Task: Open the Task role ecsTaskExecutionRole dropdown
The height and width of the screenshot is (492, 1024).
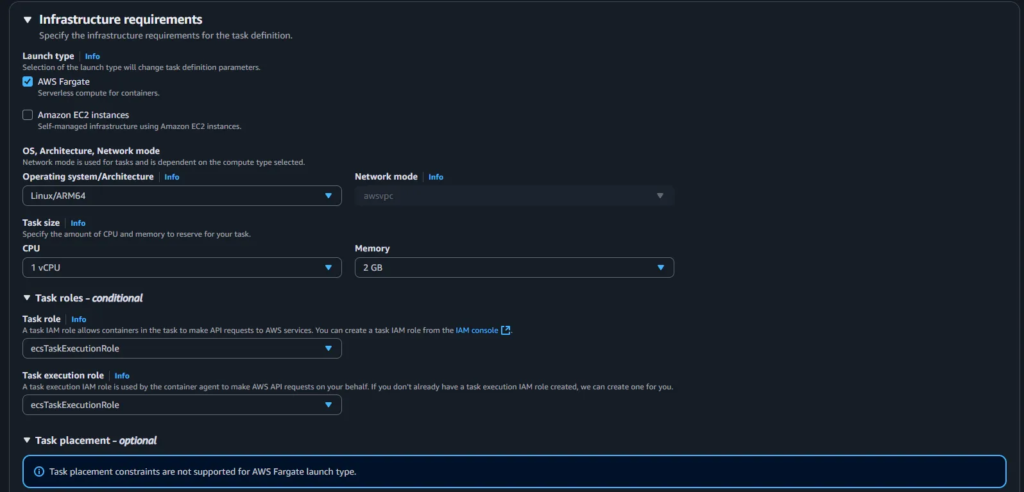Action: coord(182,348)
